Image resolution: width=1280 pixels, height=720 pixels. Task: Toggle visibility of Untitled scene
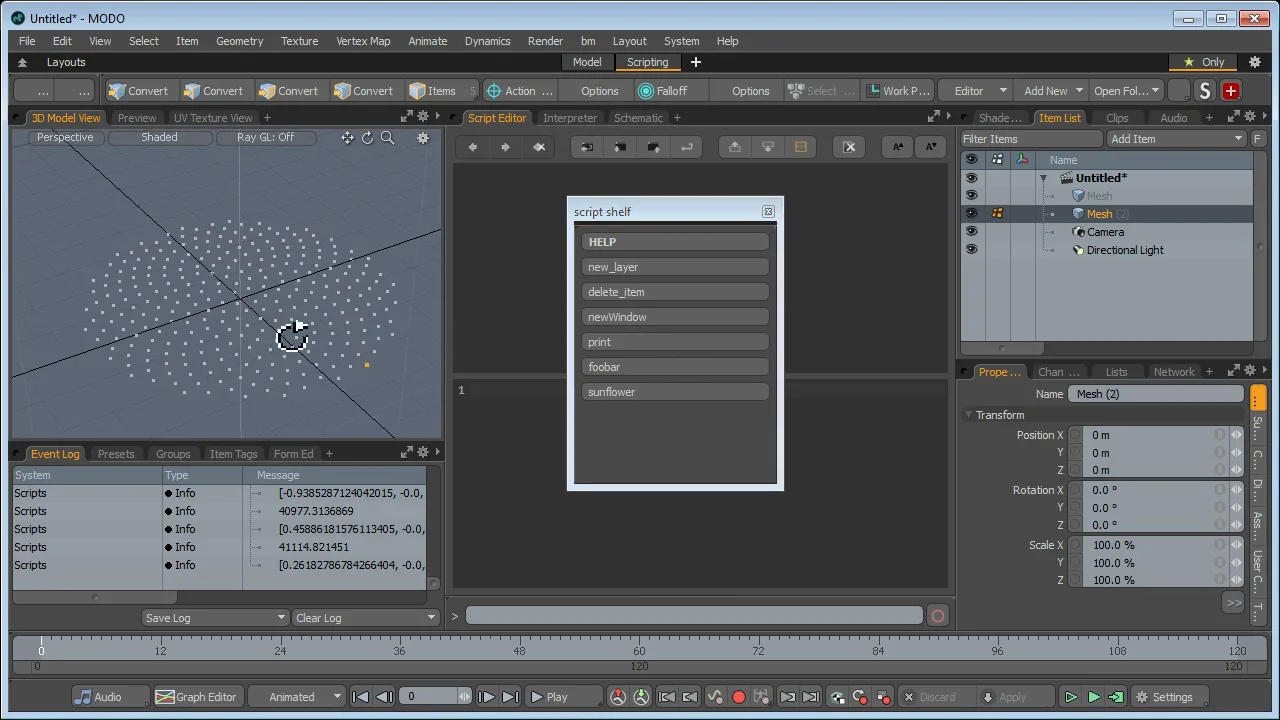point(971,178)
